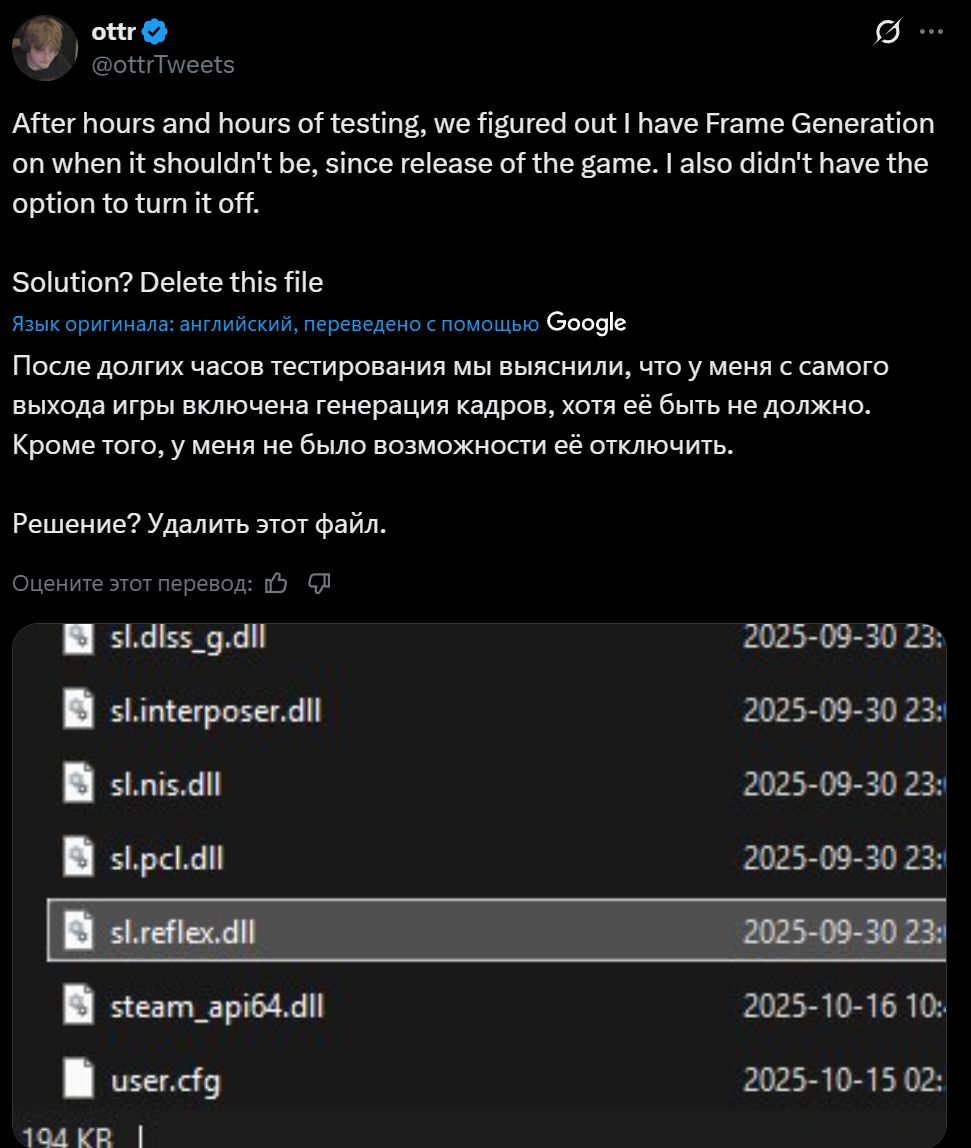The height and width of the screenshot is (1148, 971).
Task: Click the original language notice text
Action: click(x=276, y=324)
